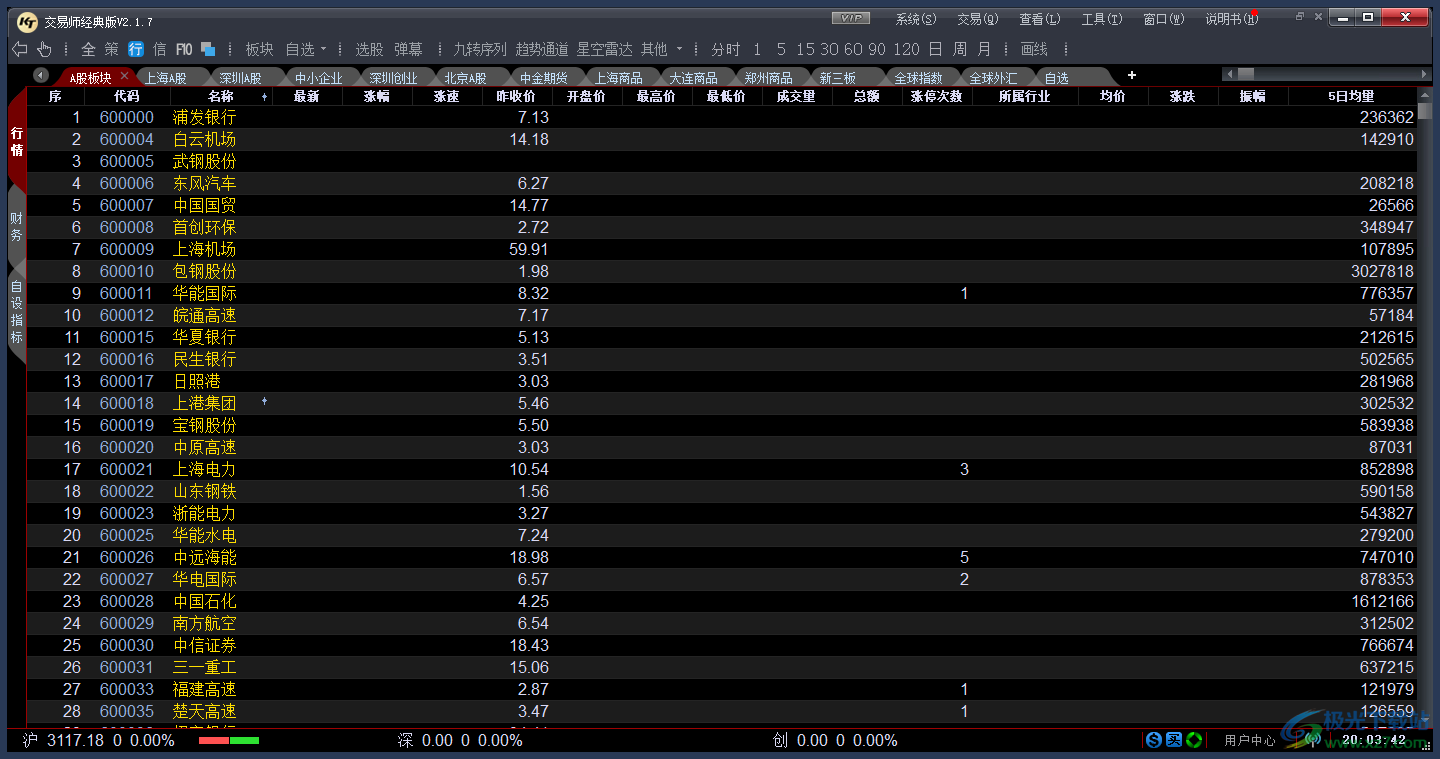Image resolution: width=1440 pixels, height=759 pixels.
Task: Click the plus icon to add tab
Action: point(1132,75)
